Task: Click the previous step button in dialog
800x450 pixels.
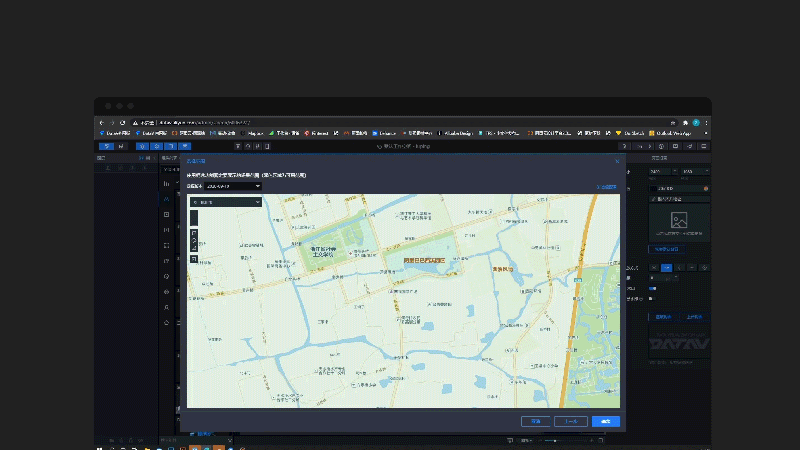Action: pos(571,421)
